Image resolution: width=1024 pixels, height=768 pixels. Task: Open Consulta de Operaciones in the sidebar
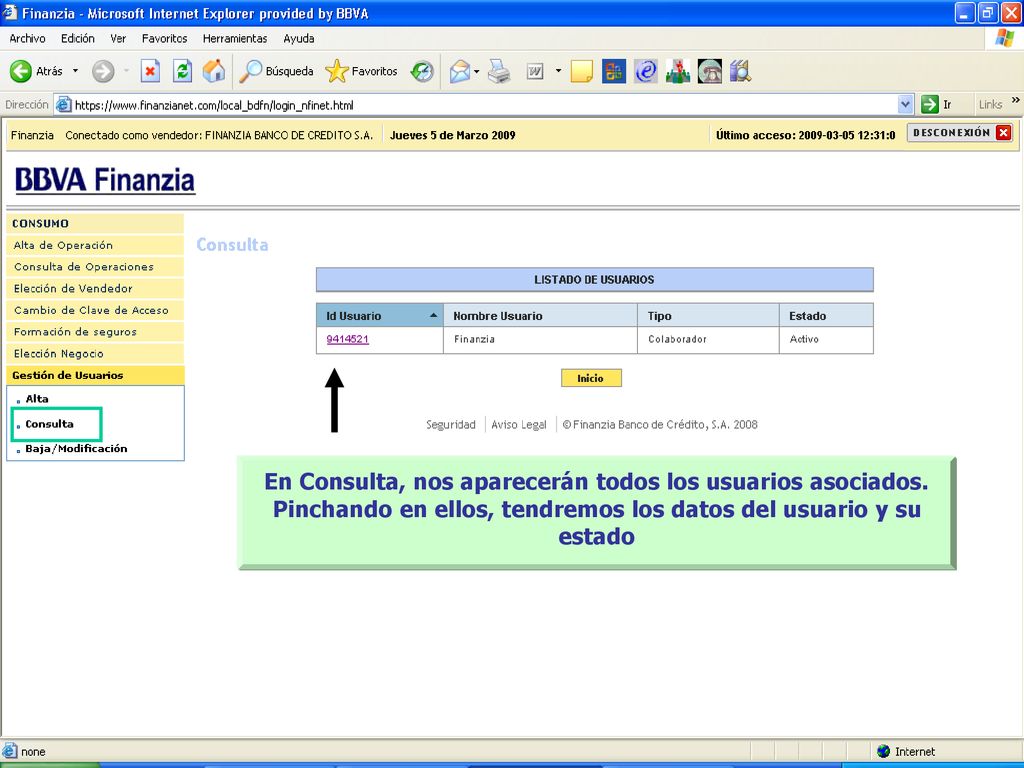point(95,267)
